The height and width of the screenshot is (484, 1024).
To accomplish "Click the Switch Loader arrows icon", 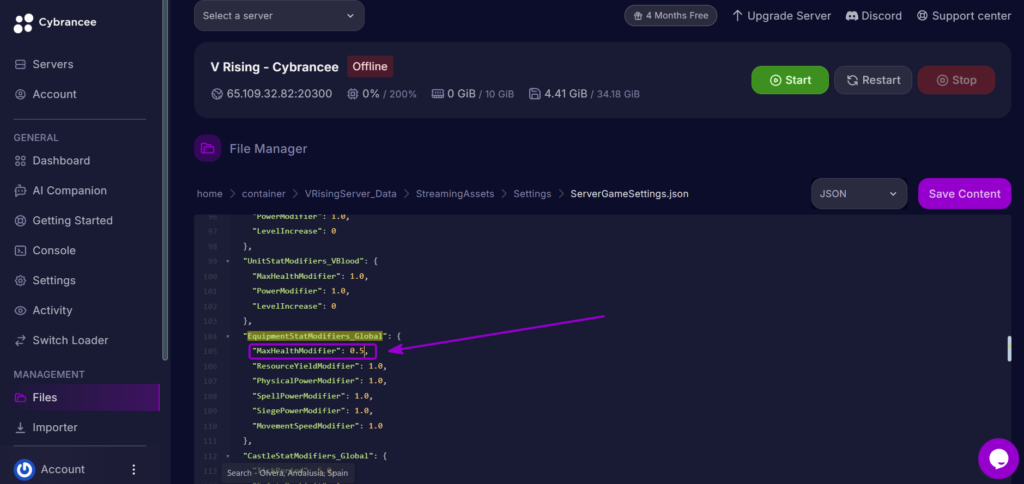I will click(20, 340).
